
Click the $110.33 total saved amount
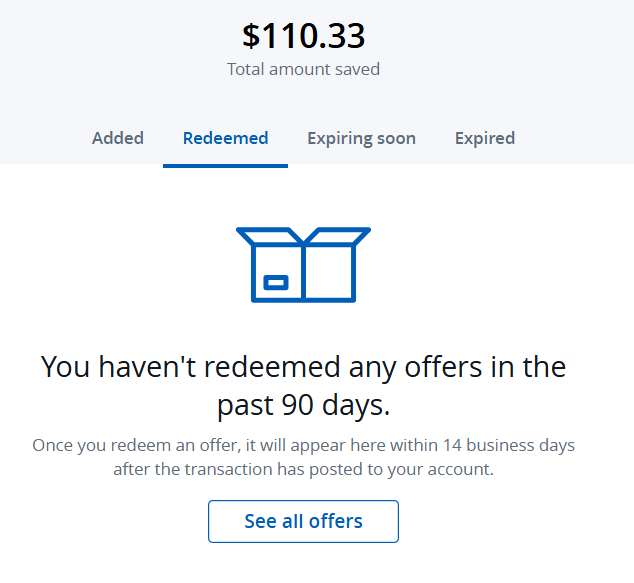point(303,36)
